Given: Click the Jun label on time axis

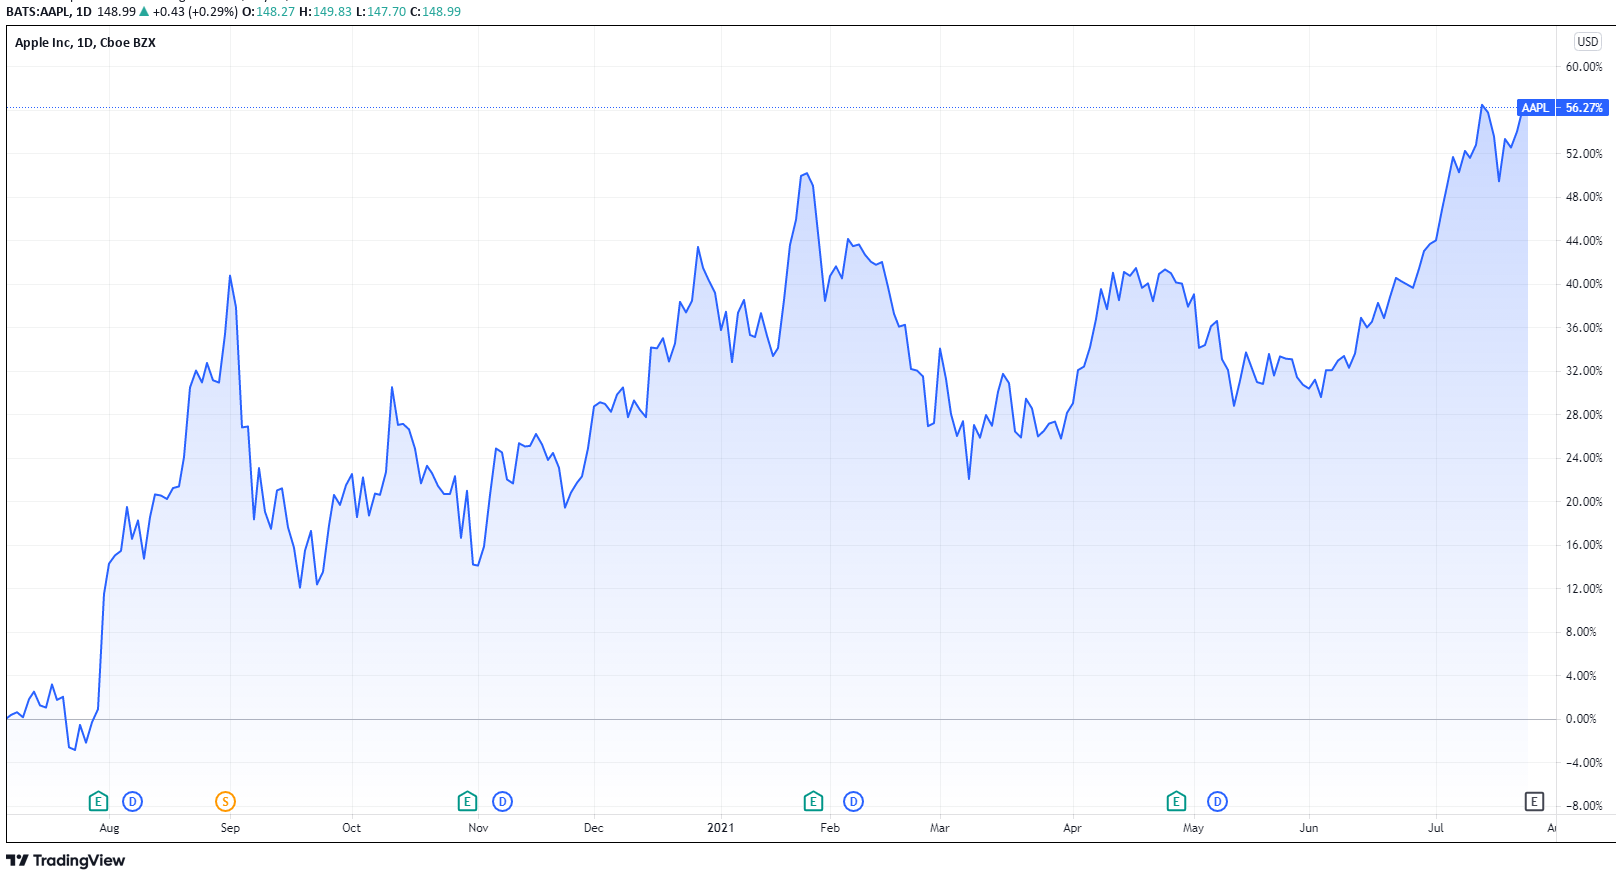Looking at the screenshot, I should click(1309, 828).
